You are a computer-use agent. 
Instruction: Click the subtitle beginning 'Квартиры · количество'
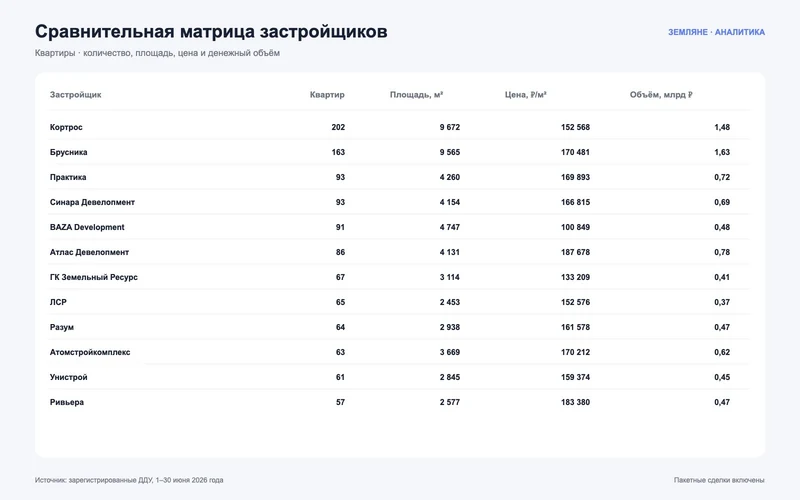(157, 53)
